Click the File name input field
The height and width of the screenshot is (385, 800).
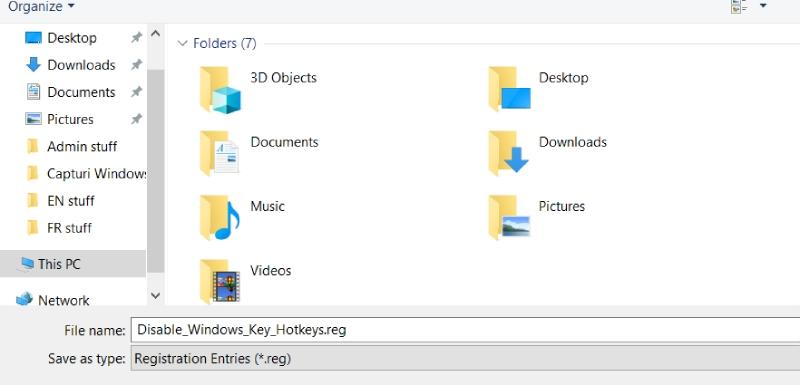tap(465, 330)
